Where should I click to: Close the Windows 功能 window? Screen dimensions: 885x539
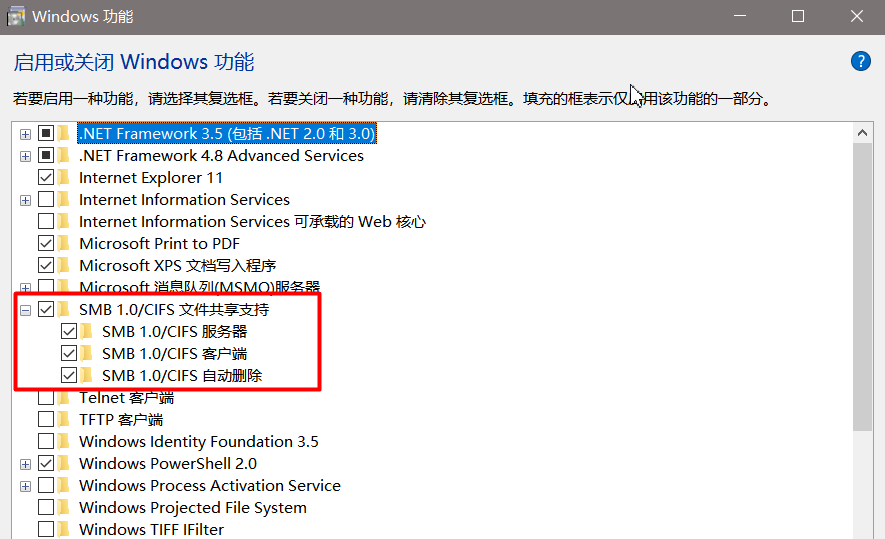pyautogui.click(x=857, y=16)
